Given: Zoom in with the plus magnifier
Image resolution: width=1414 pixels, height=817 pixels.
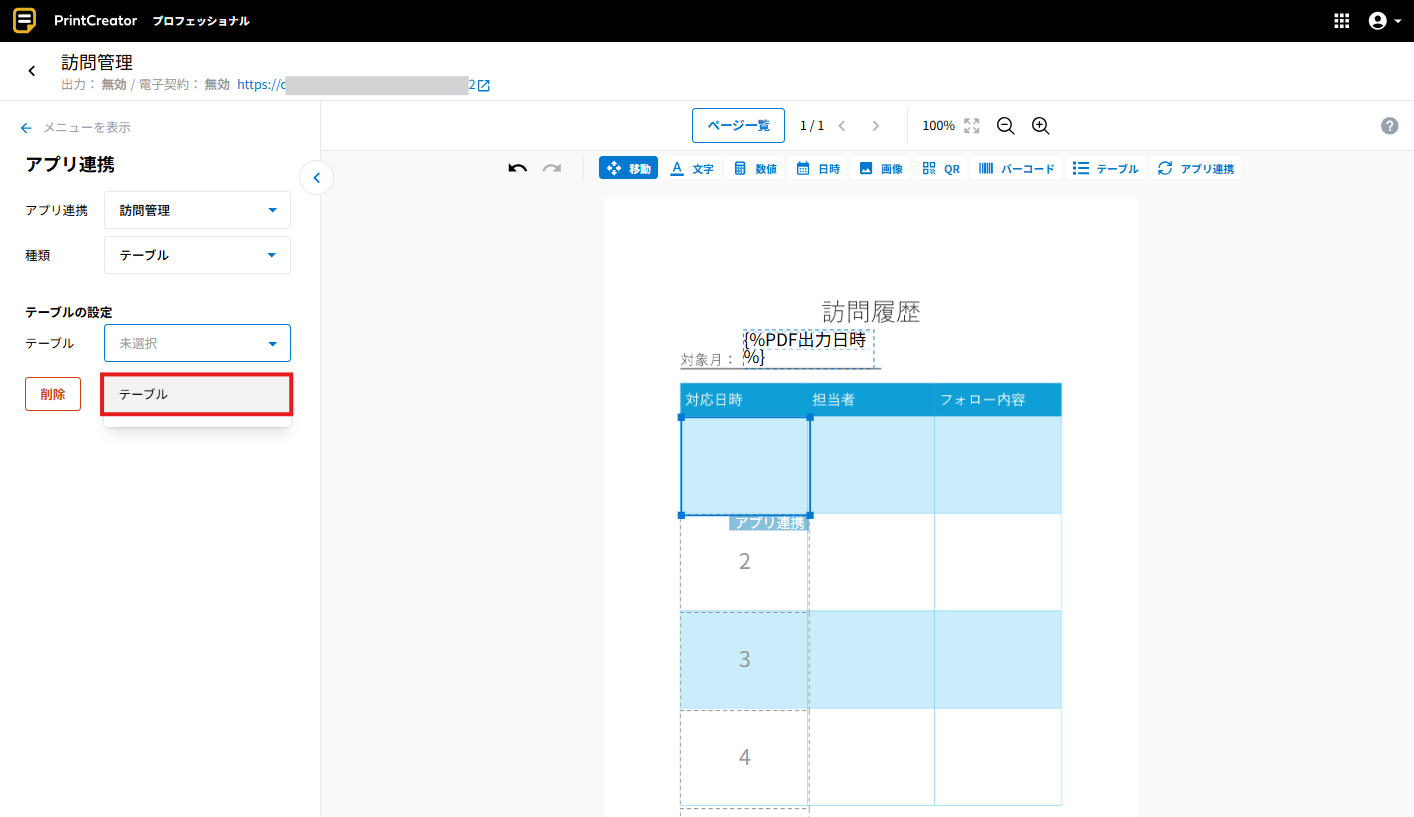Looking at the screenshot, I should pyautogui.click(x=1040, y=126).
